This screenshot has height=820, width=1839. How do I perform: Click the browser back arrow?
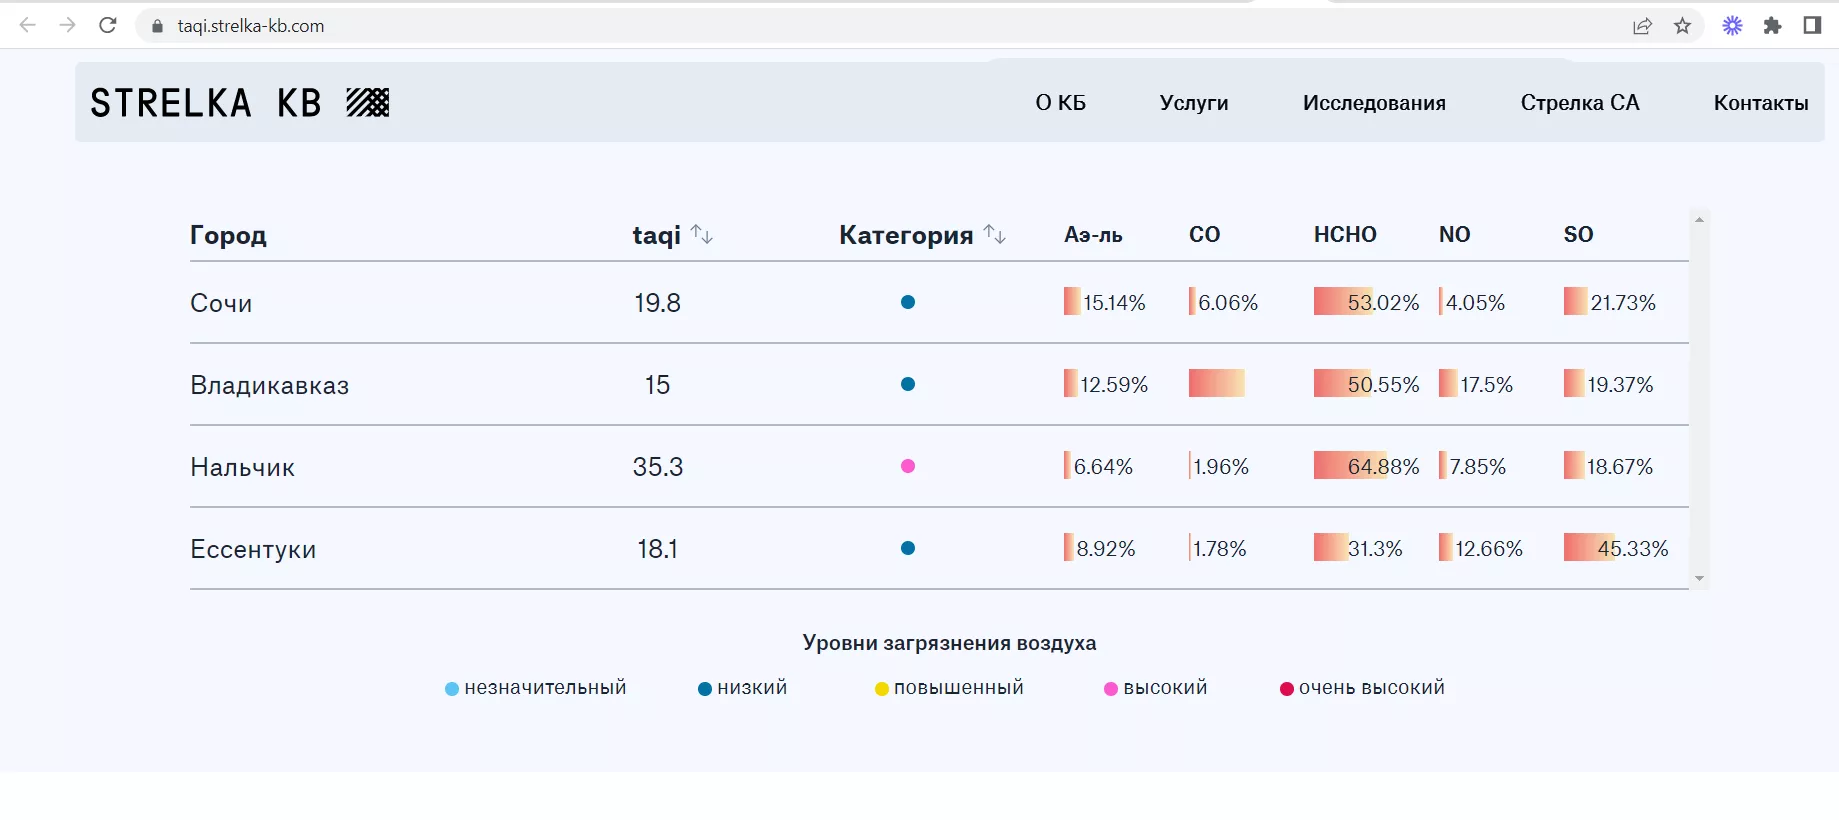click(x=28, y=26)
